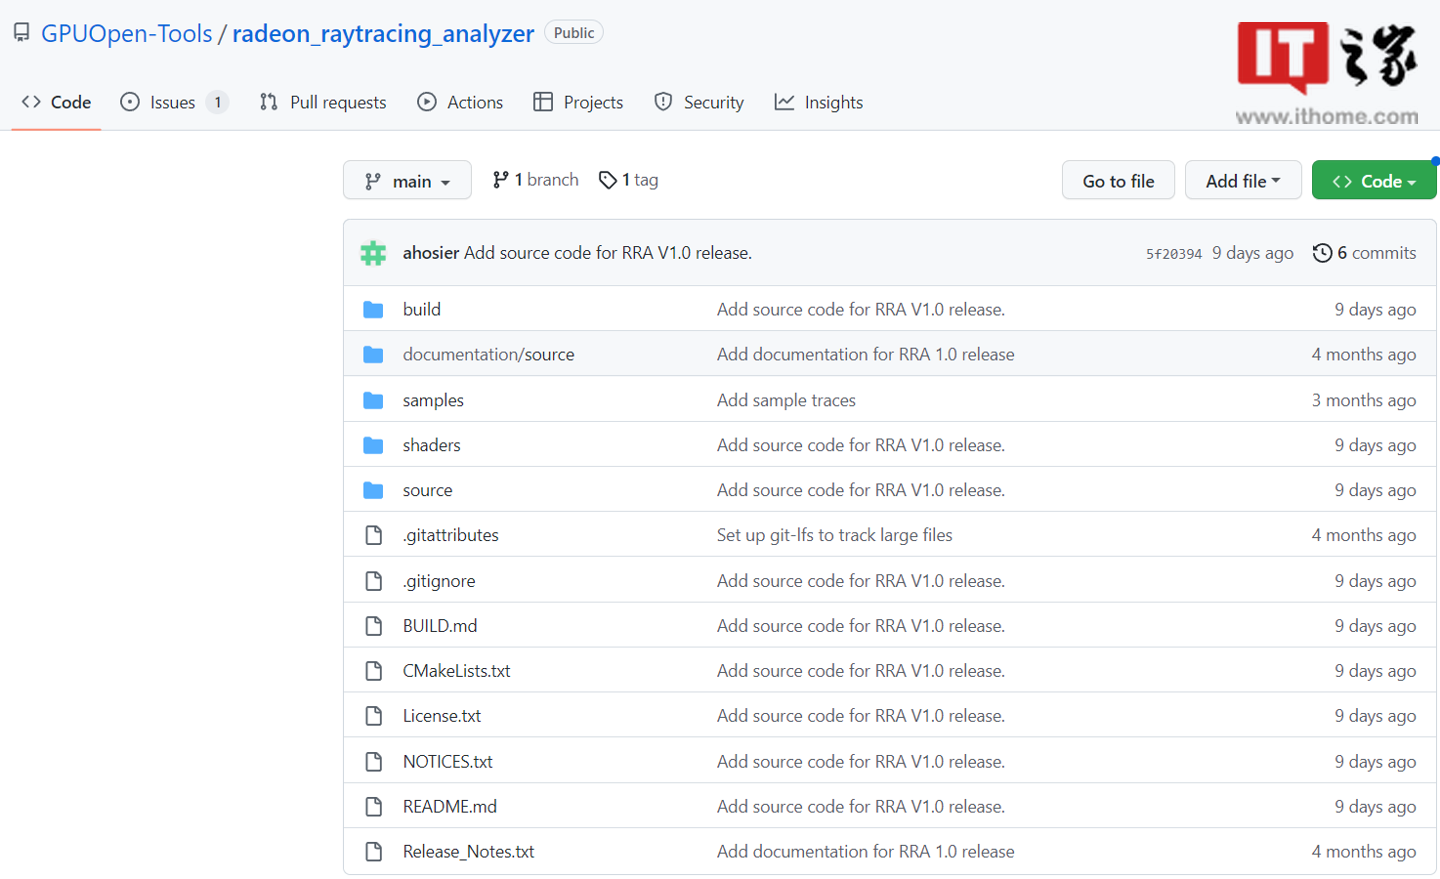Open the NOTICES.txt file
The height and width of the screenshot is (879, 1440).
(448, 762)
